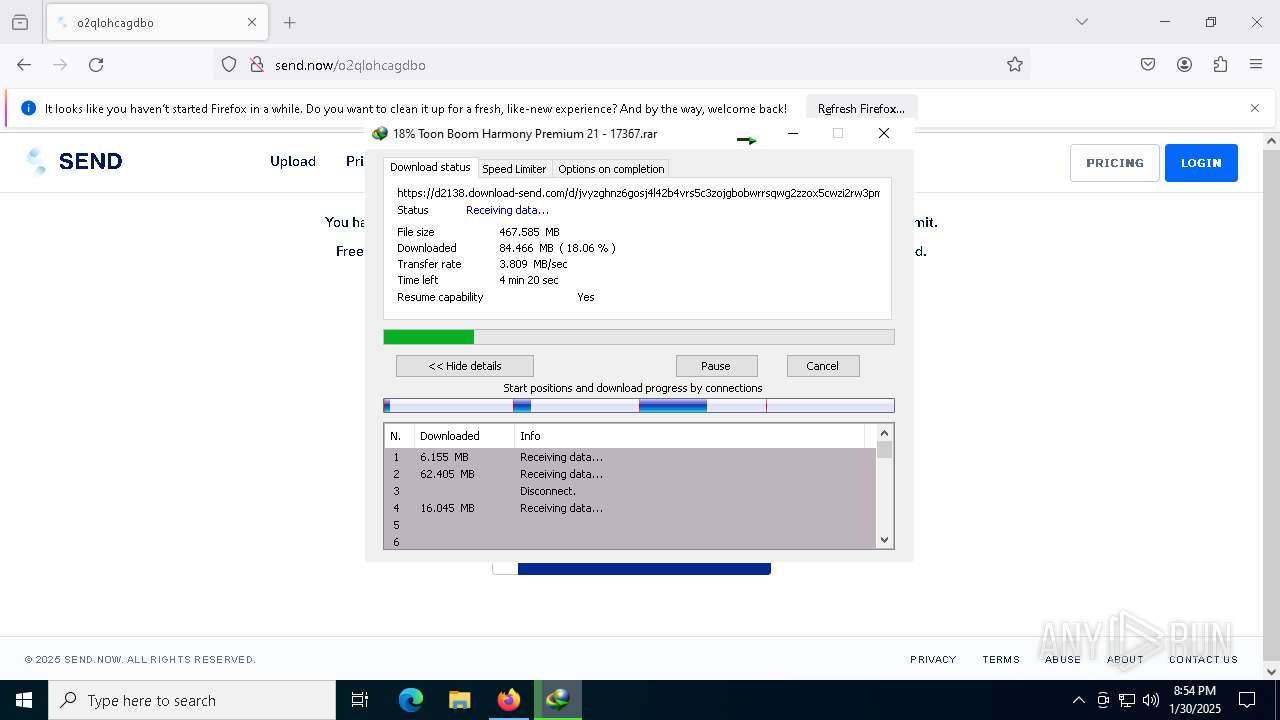The height and width of the screenshot is (720, 1280).
Task: Click the connections progress segment bar
Action: pyautogui.click(x=639, y=405)
